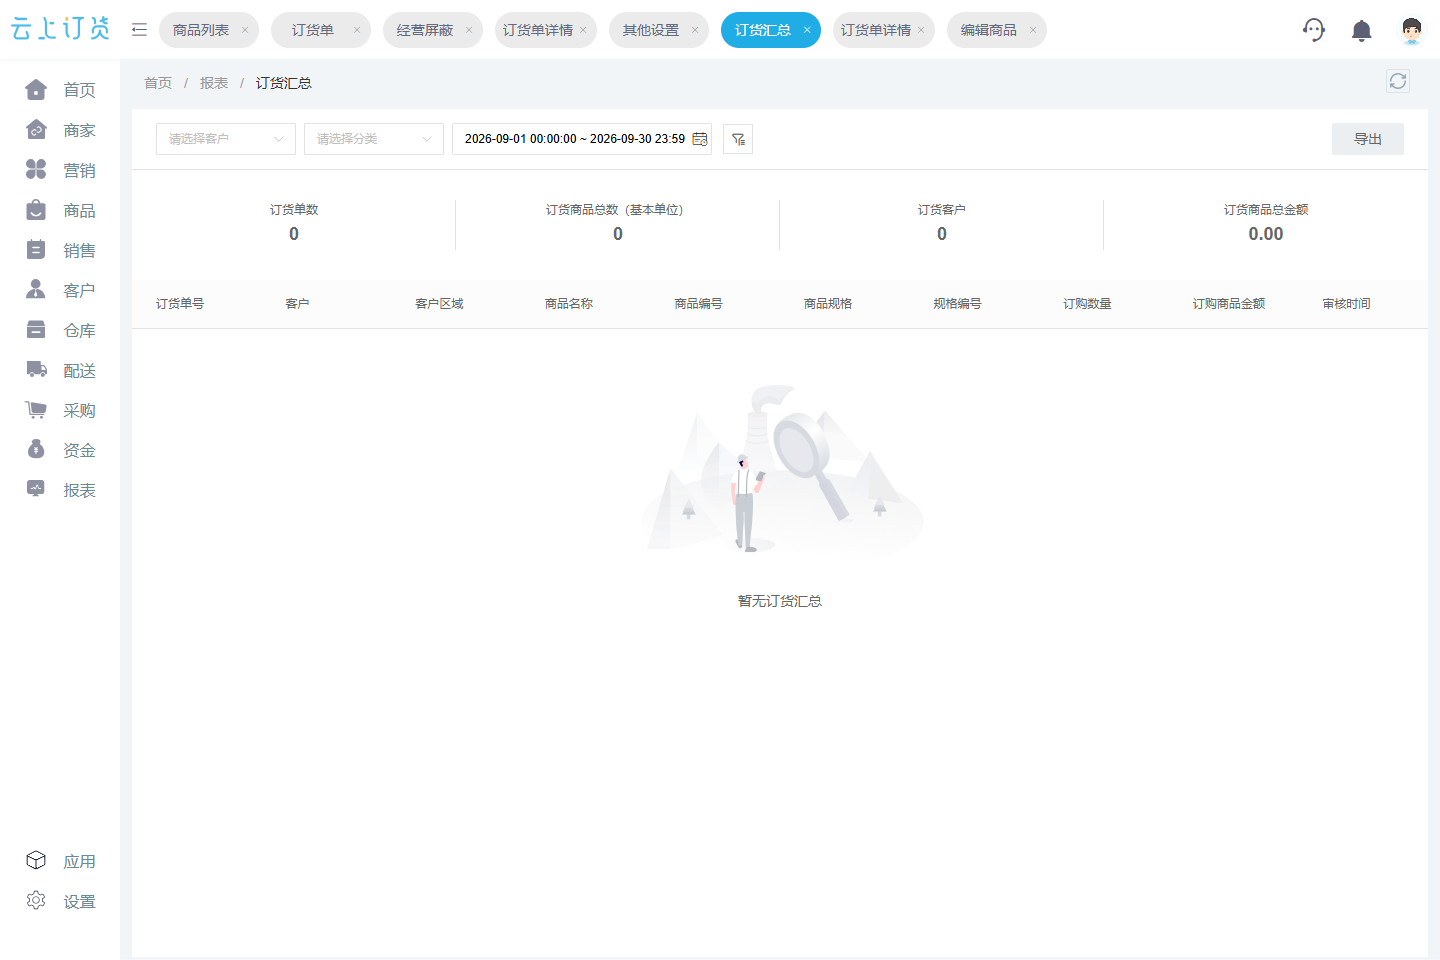Image resolution: width=1440 pixels, height=960 pixels.
Task: Open 商品 in the sidebar
Action: (60, 210)
